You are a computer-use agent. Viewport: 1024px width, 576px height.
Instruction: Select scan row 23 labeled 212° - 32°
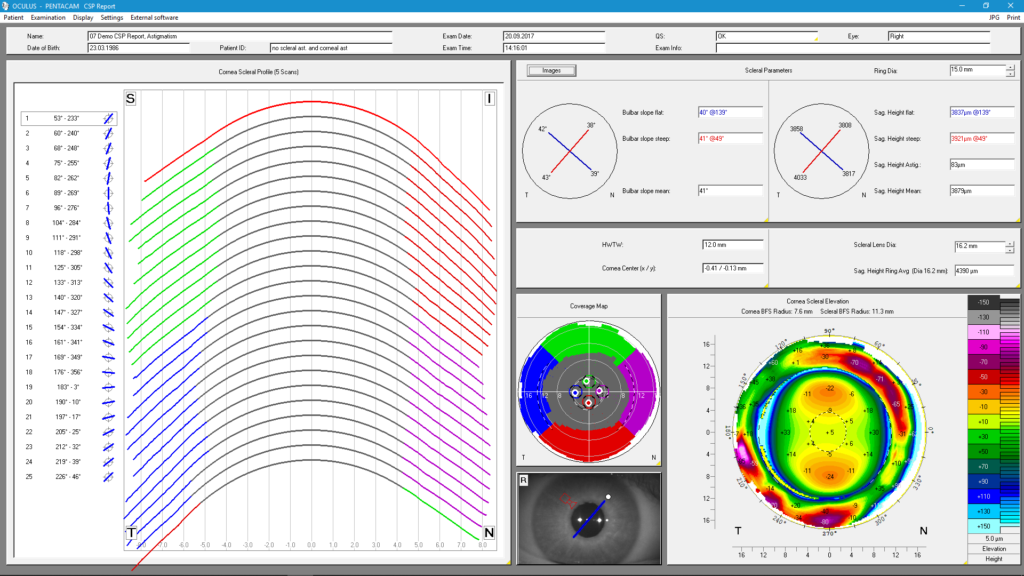pos(69,447)
